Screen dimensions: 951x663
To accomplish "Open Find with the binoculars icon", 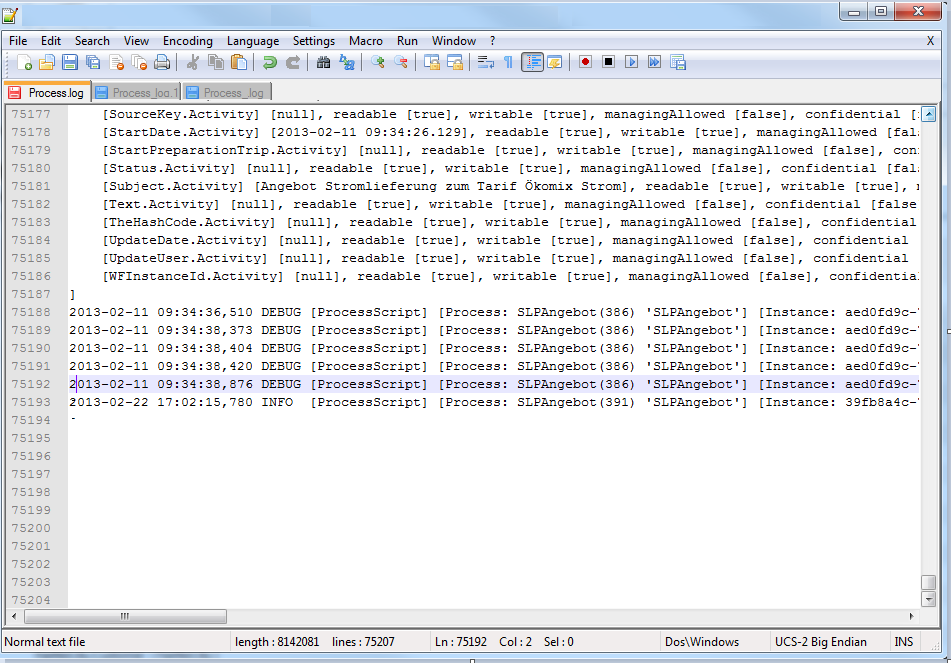I will 323,63.
